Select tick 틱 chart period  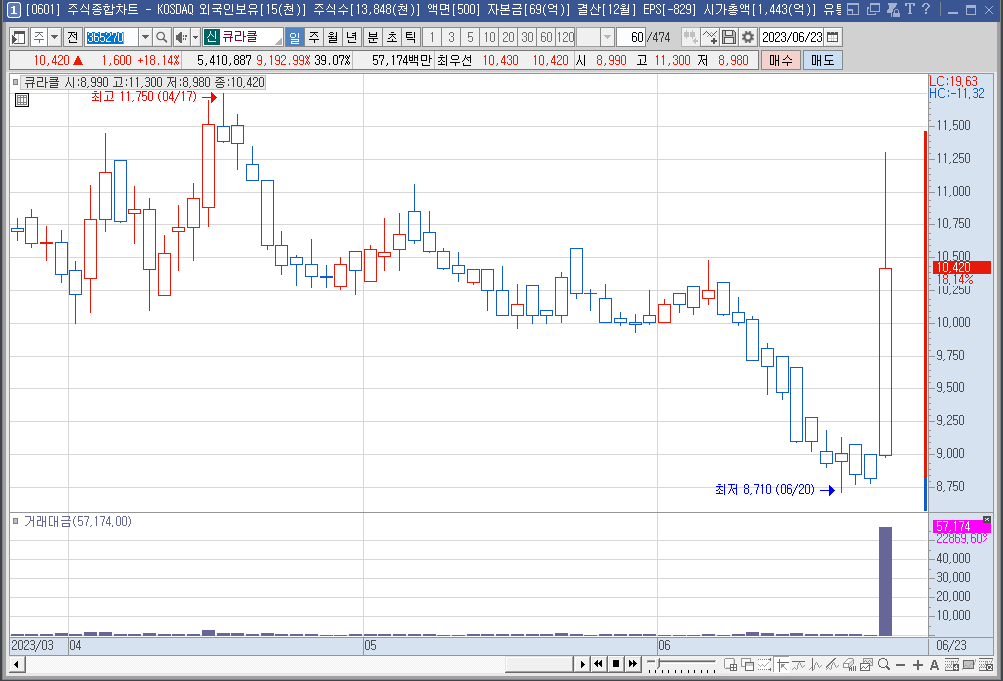[x=411, y=38]
